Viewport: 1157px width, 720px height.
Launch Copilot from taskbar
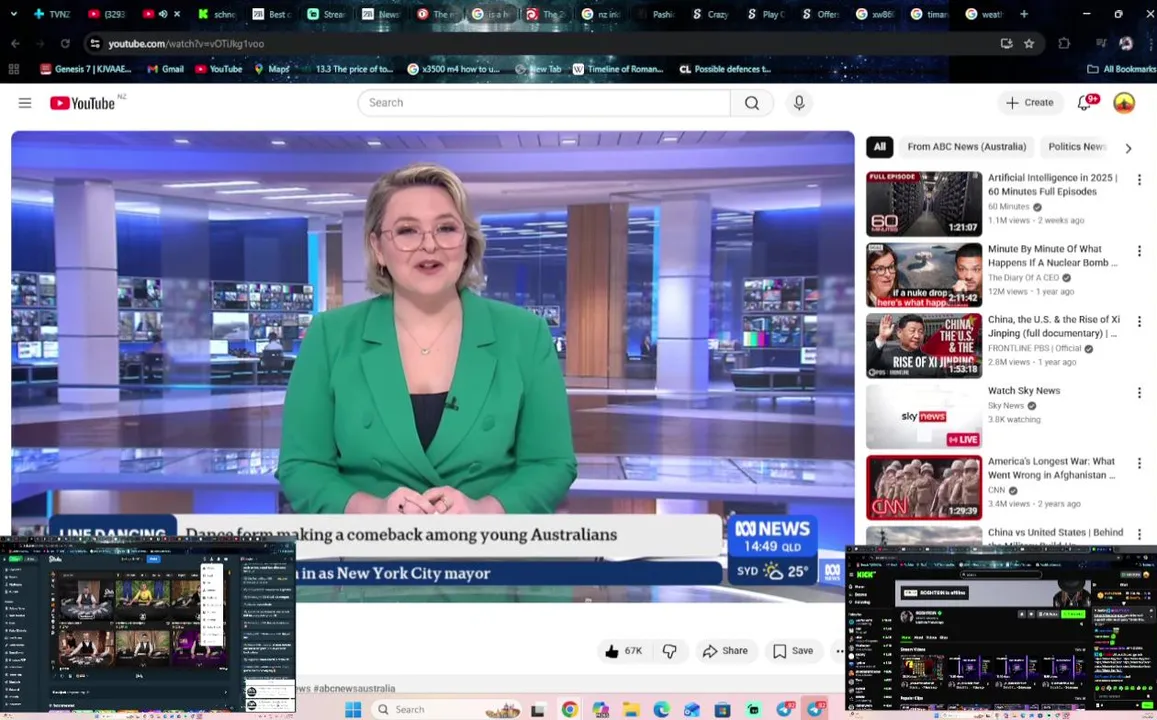click(600, 710)
